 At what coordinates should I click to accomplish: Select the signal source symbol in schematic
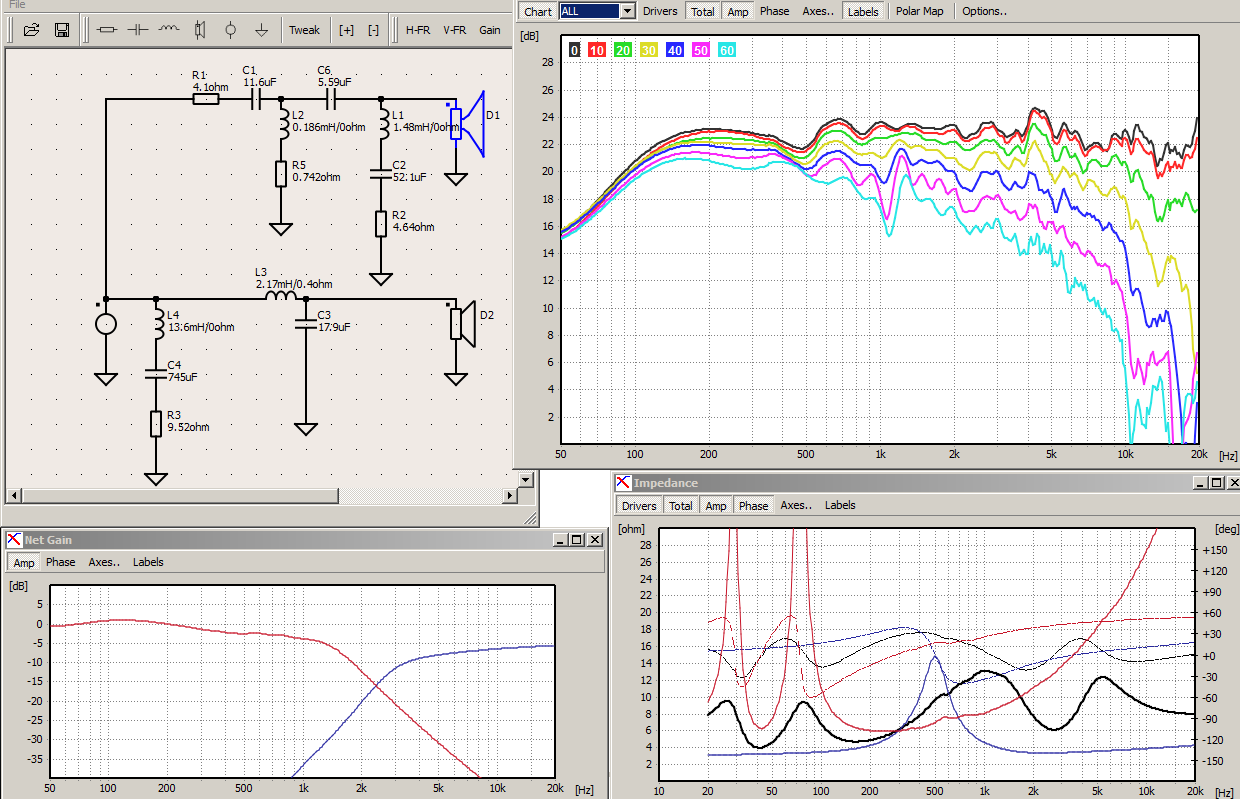(105, 325)
